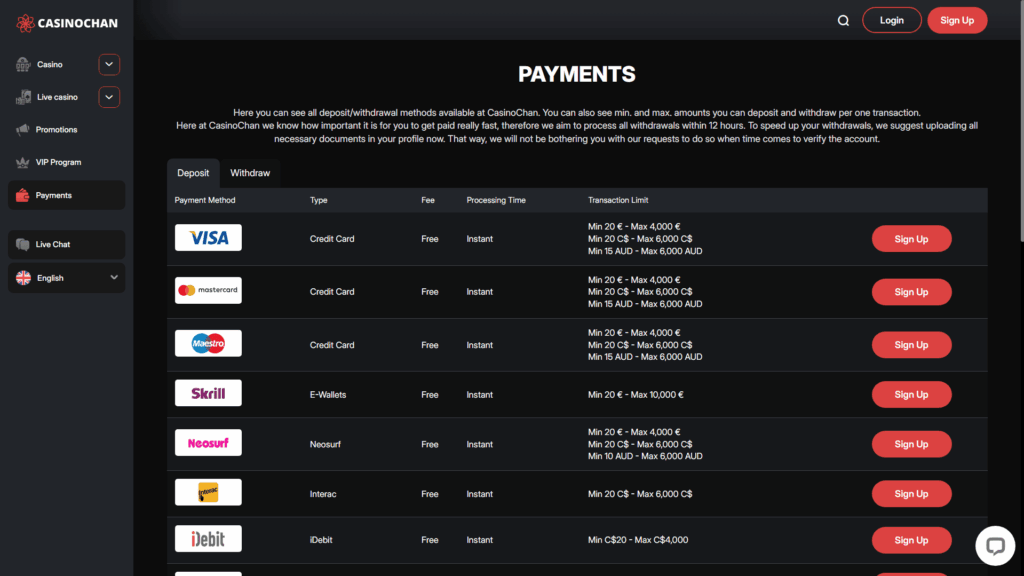Open the search magnifier icon
Image resolution: width=1024 pixels, height=576 pixels.
(843, 19)
